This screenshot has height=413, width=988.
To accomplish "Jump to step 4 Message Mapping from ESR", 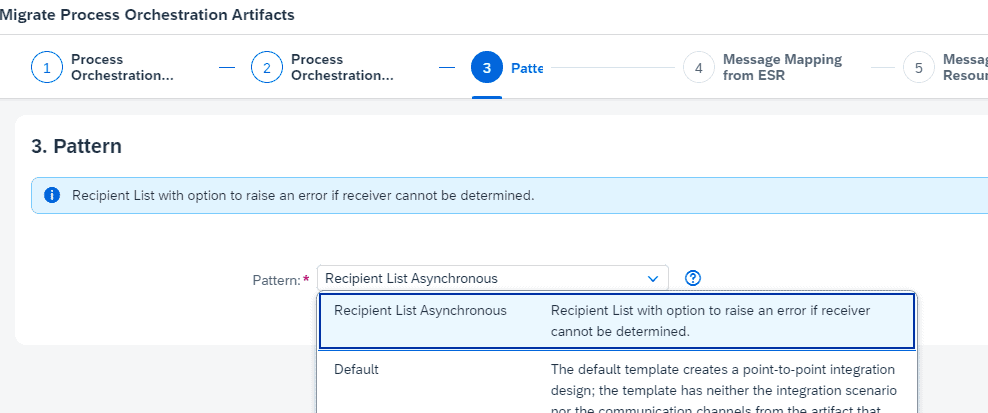I will tap(762, 67).
